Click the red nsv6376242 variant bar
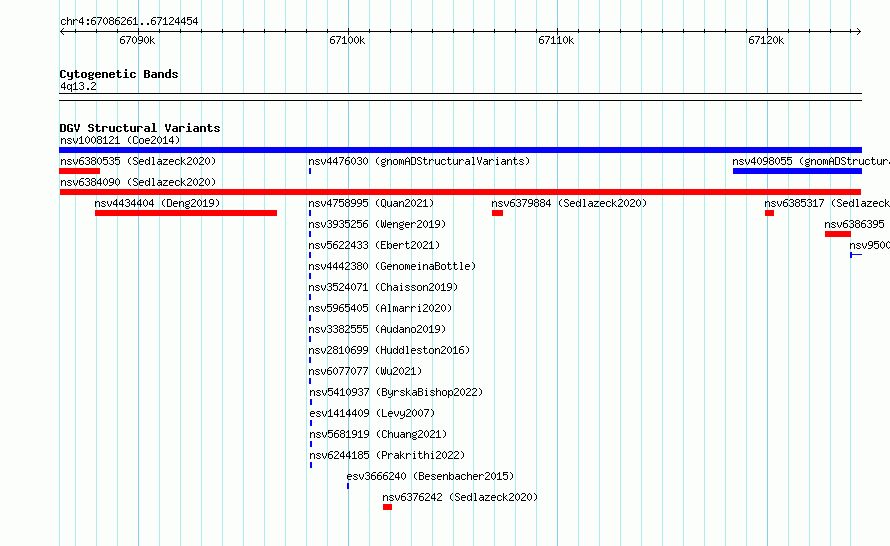This screenshot has width=890, height=546. [387, 507]
